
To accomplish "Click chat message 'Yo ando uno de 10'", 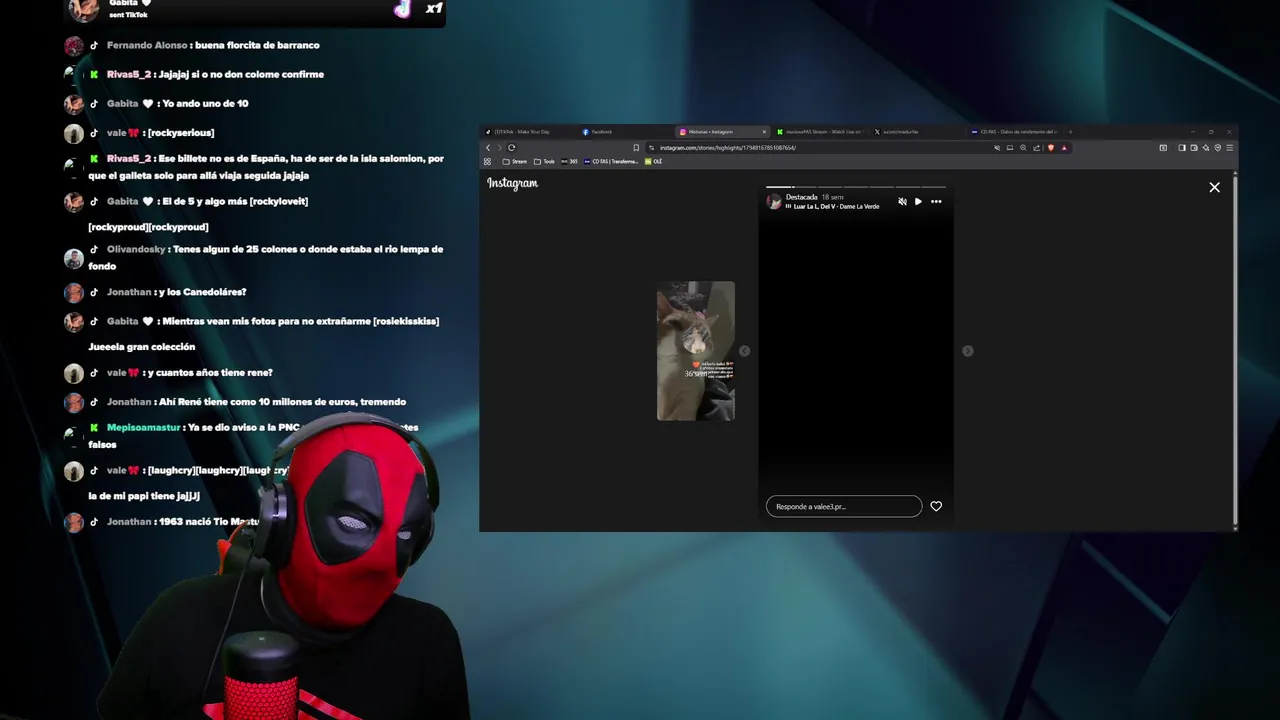I will [203, 103].
